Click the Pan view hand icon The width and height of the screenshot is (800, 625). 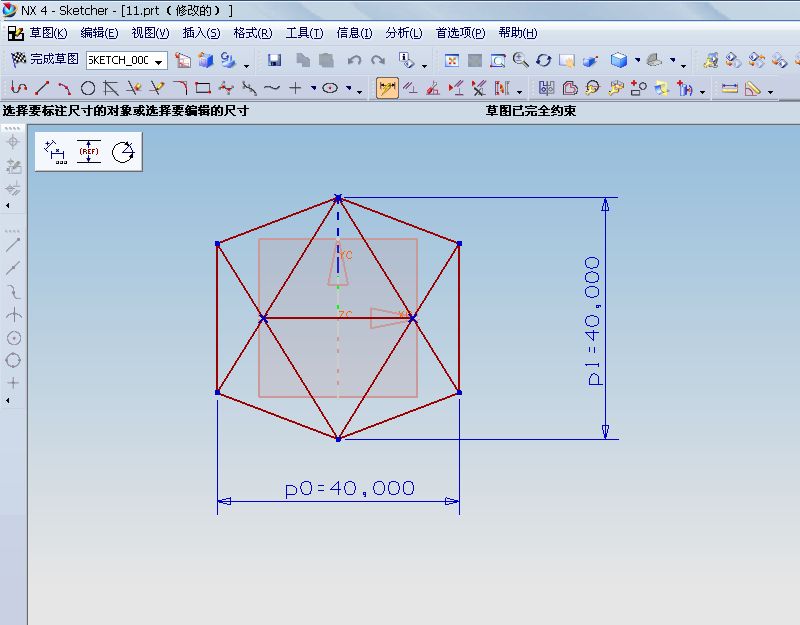[566, 60]
